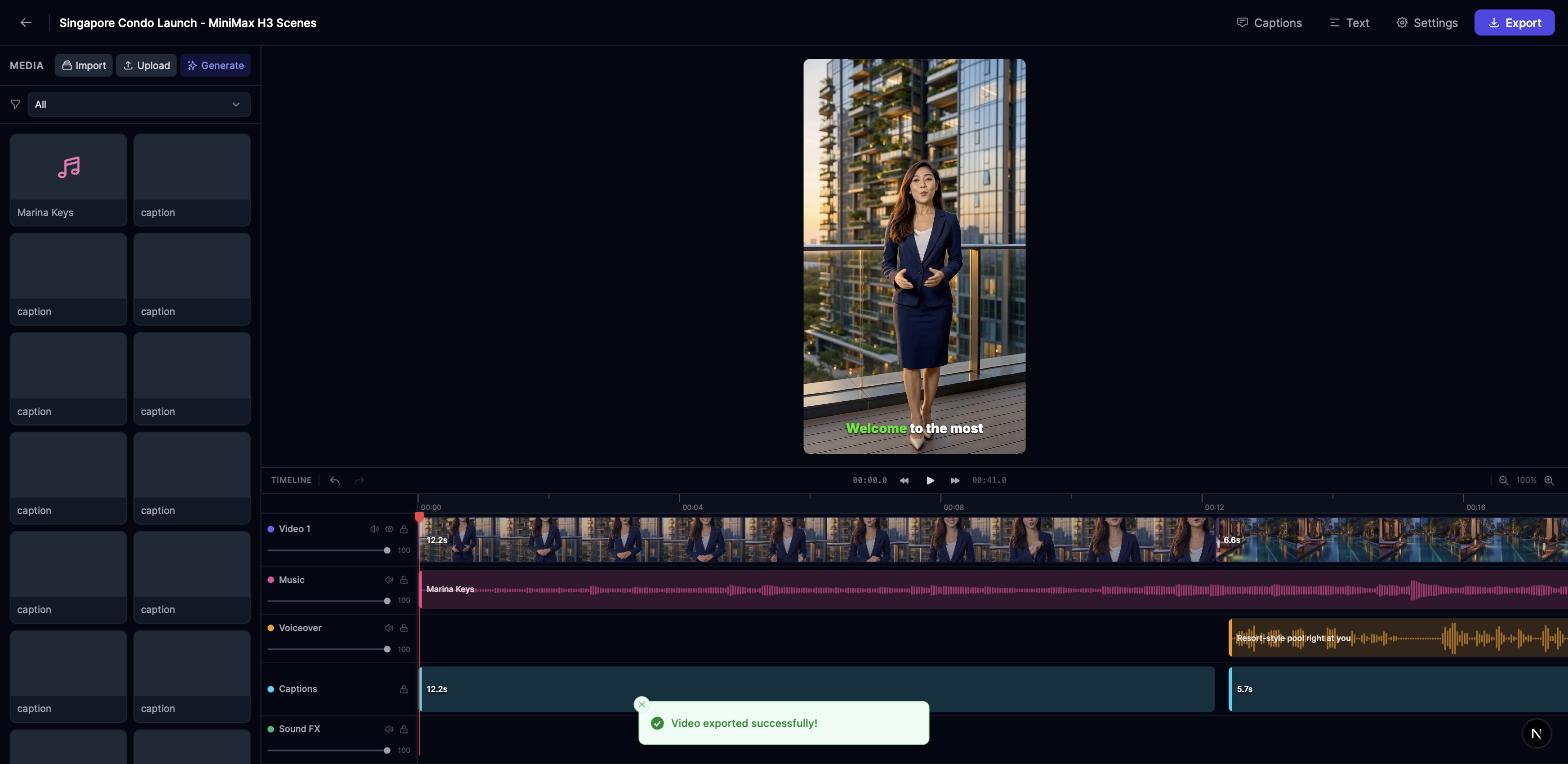The height and width of the screenshot is (764, 1568).
Task: Zoom in the timeline
Action: 1549,480
